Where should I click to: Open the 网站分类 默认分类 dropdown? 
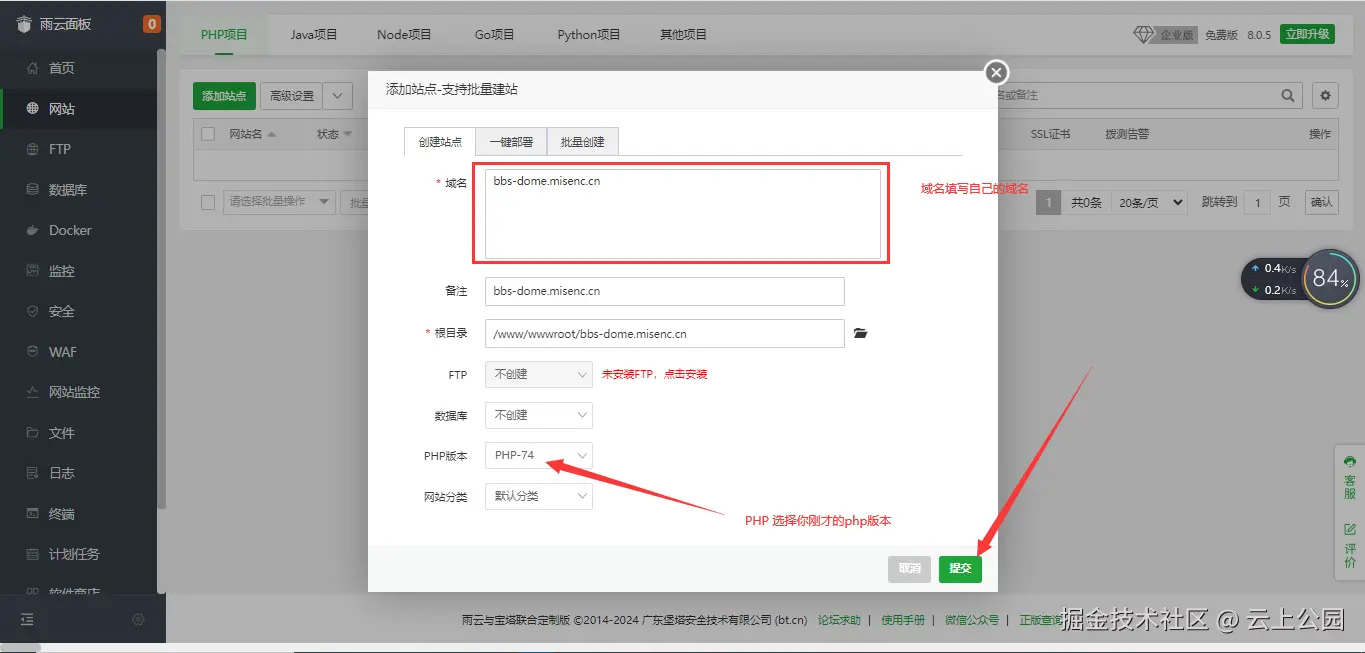539,496
